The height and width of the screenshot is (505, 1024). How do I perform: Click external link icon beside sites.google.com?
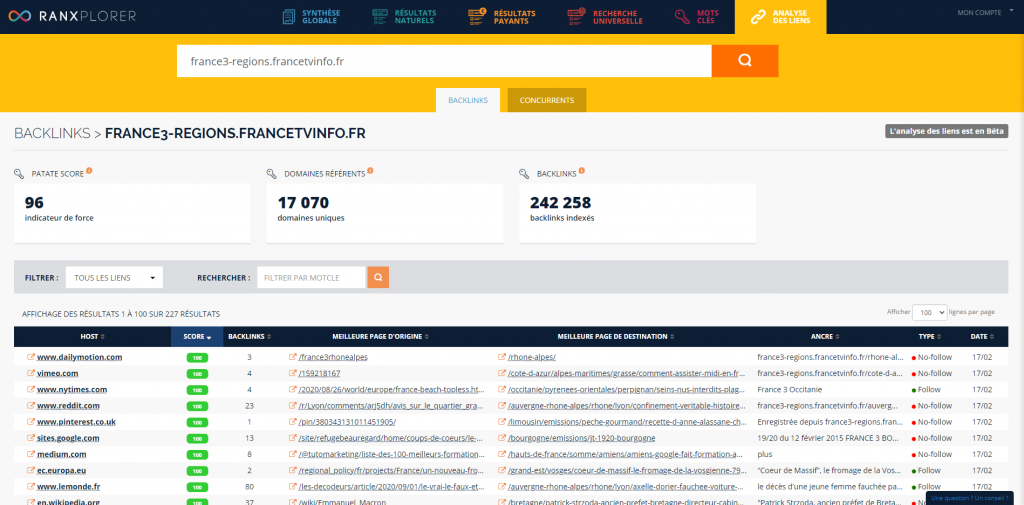30,438
